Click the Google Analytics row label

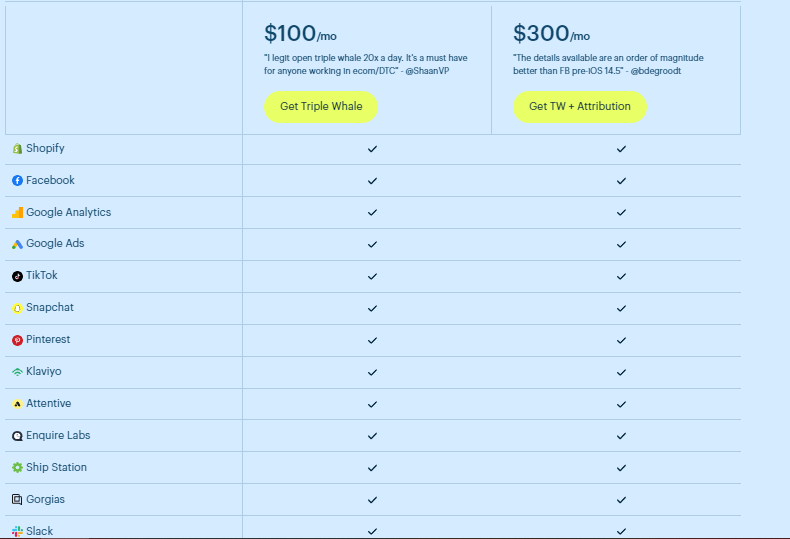(68, 213)
